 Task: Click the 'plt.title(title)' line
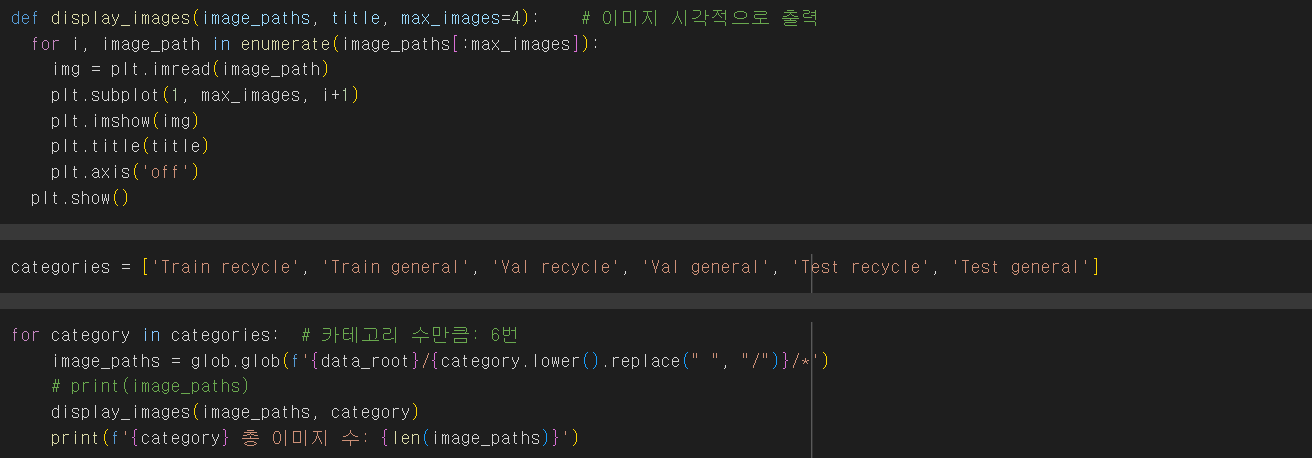(131, 147)
